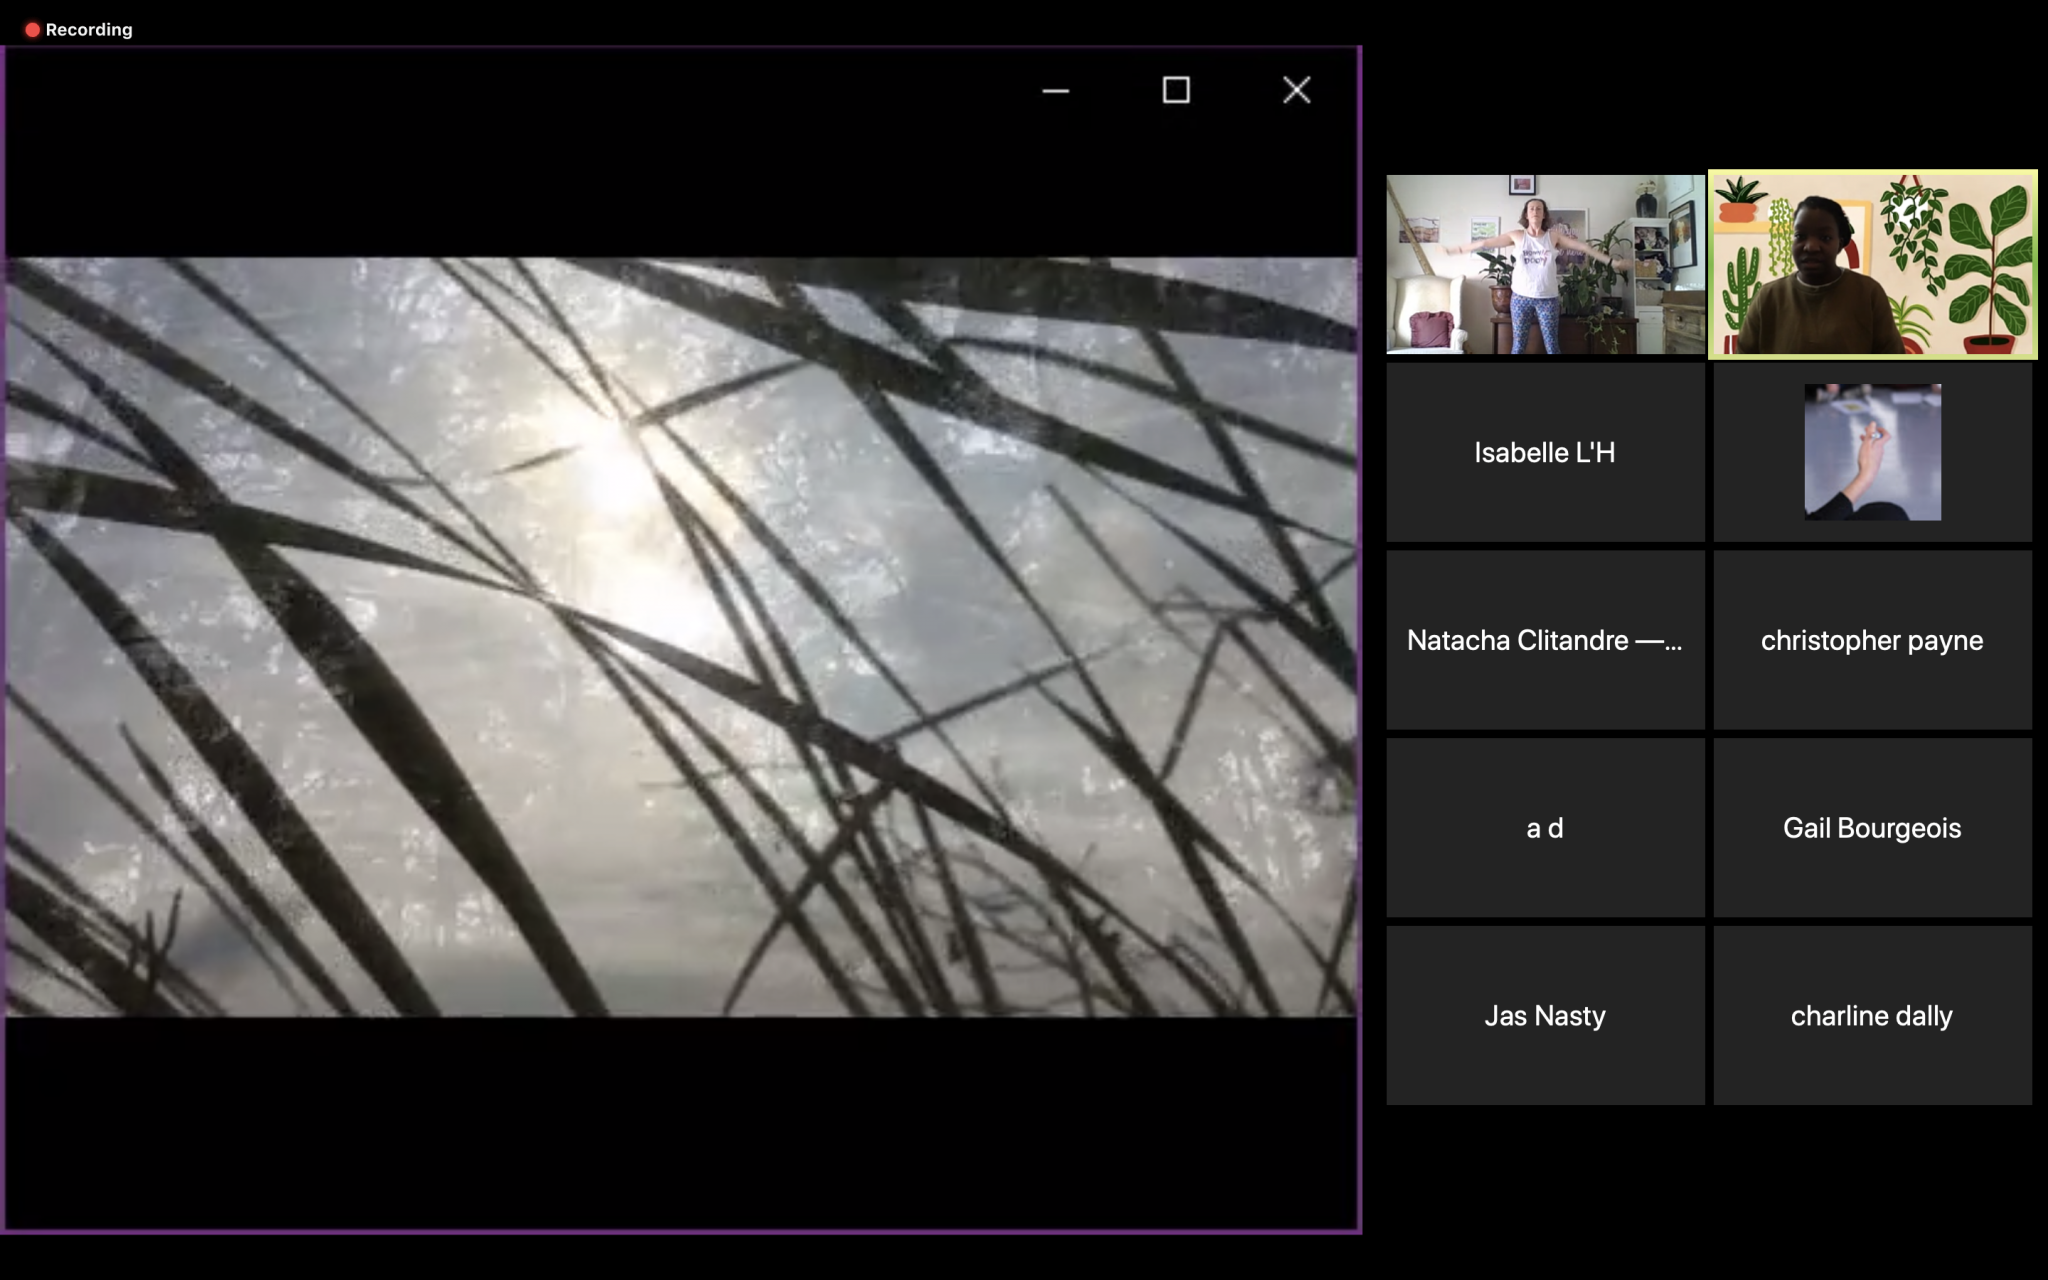
Task: Click the shared grass and sun video
Action: tap(681, 637)
